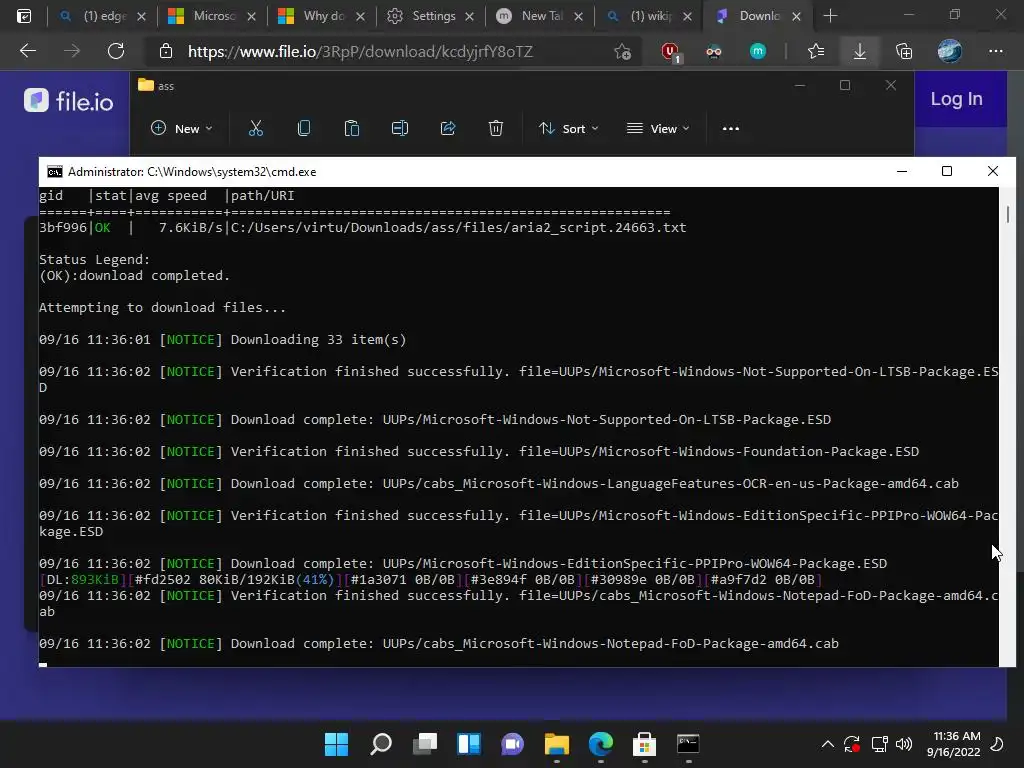This screenshot has height=768, width=1024.
Task: Open the Sort dropdown in File Explorer
Action: [568, 129]
